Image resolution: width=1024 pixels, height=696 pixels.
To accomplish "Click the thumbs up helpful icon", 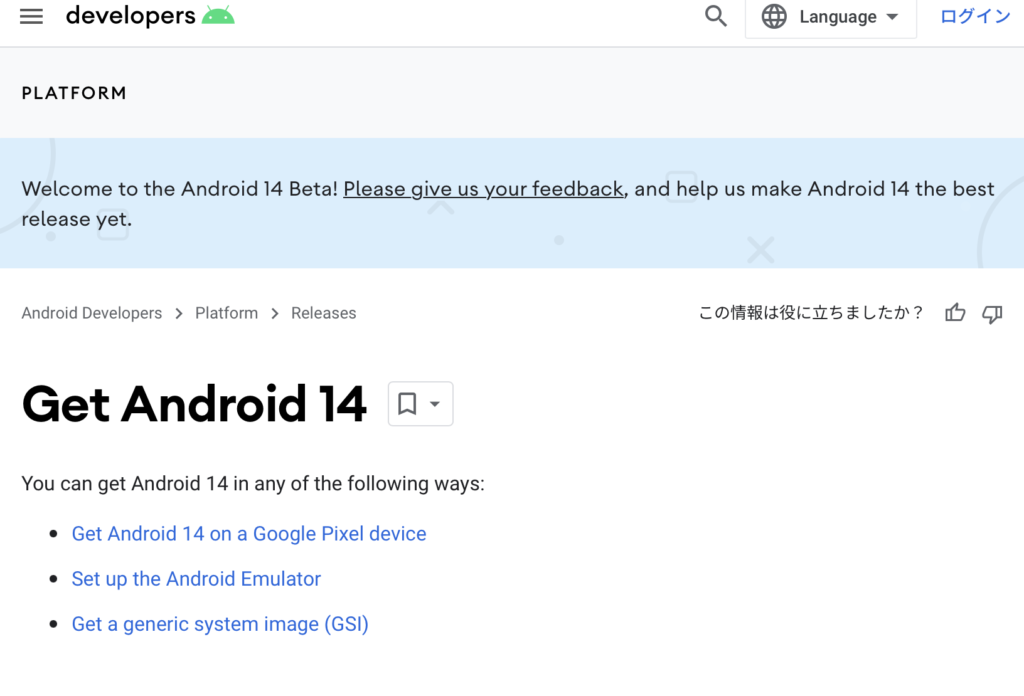I will tap(955, 313).
